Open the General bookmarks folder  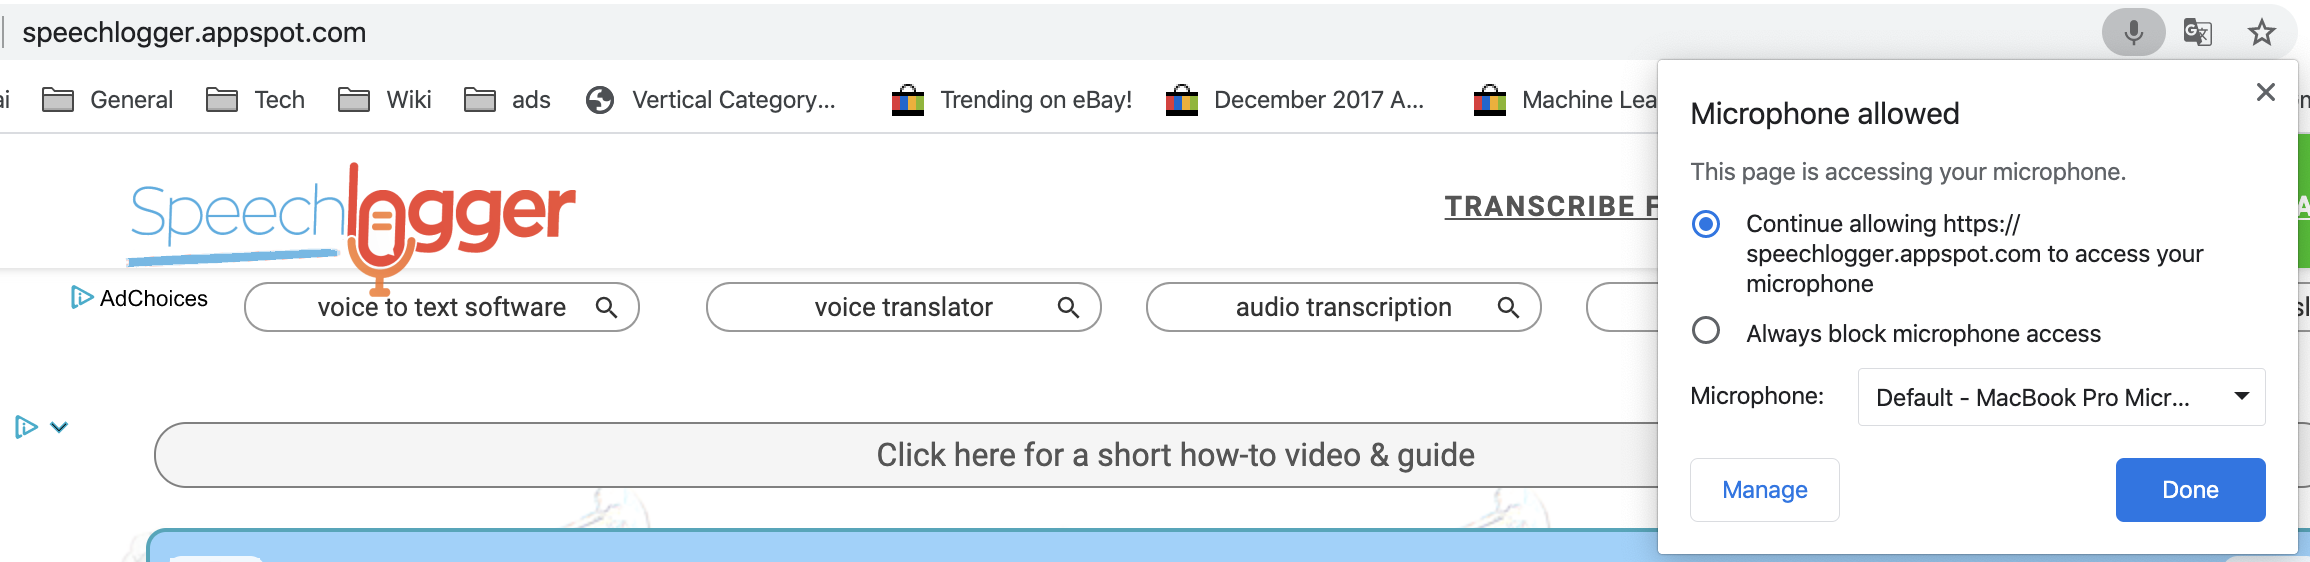click(108, 100)
